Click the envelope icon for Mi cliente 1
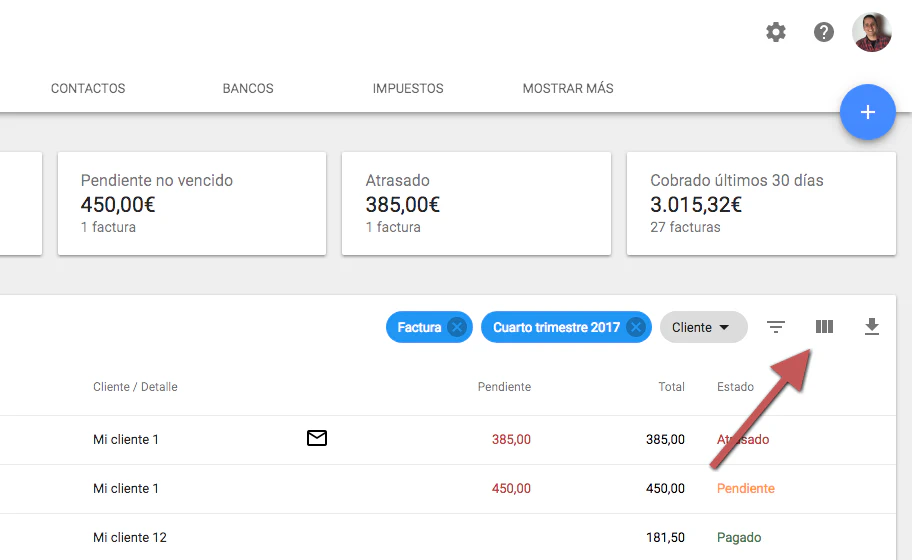 pos(317,438)
